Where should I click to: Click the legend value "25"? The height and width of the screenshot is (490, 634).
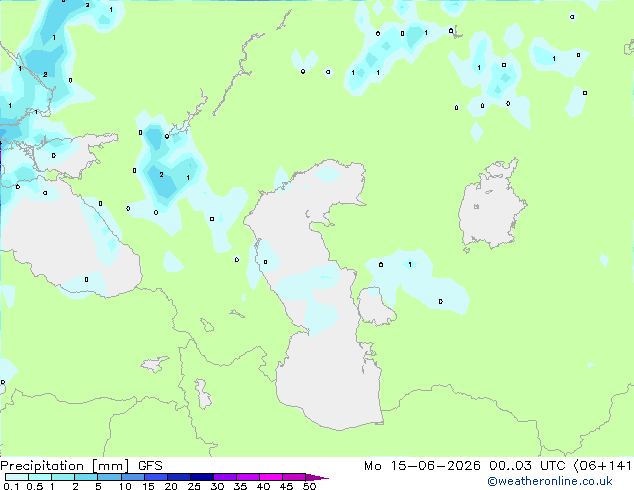click(194, 486)
